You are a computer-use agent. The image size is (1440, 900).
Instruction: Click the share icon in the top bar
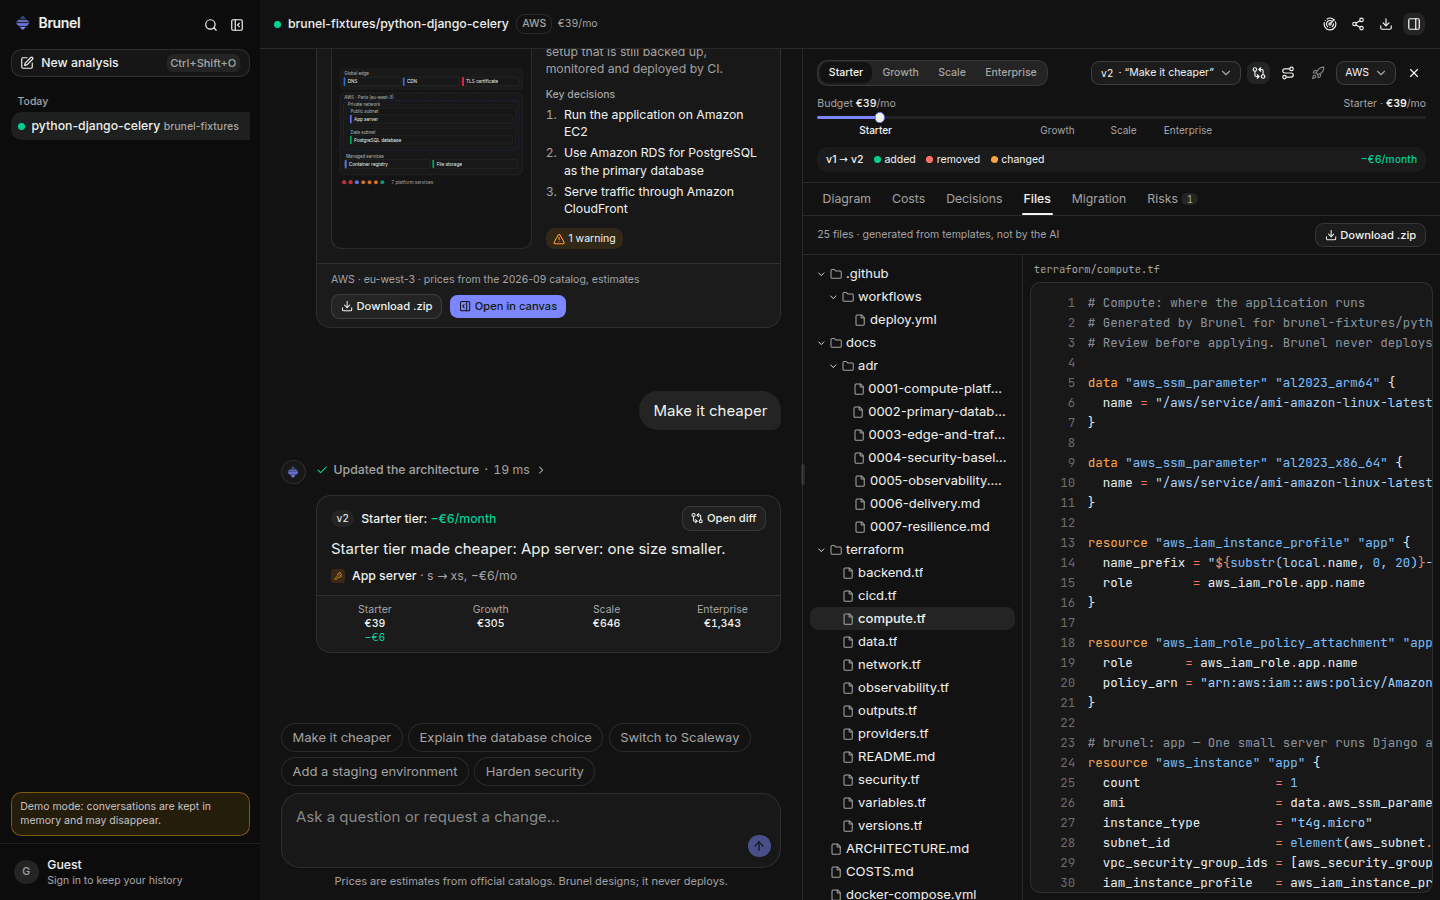tap(1358, 24)
